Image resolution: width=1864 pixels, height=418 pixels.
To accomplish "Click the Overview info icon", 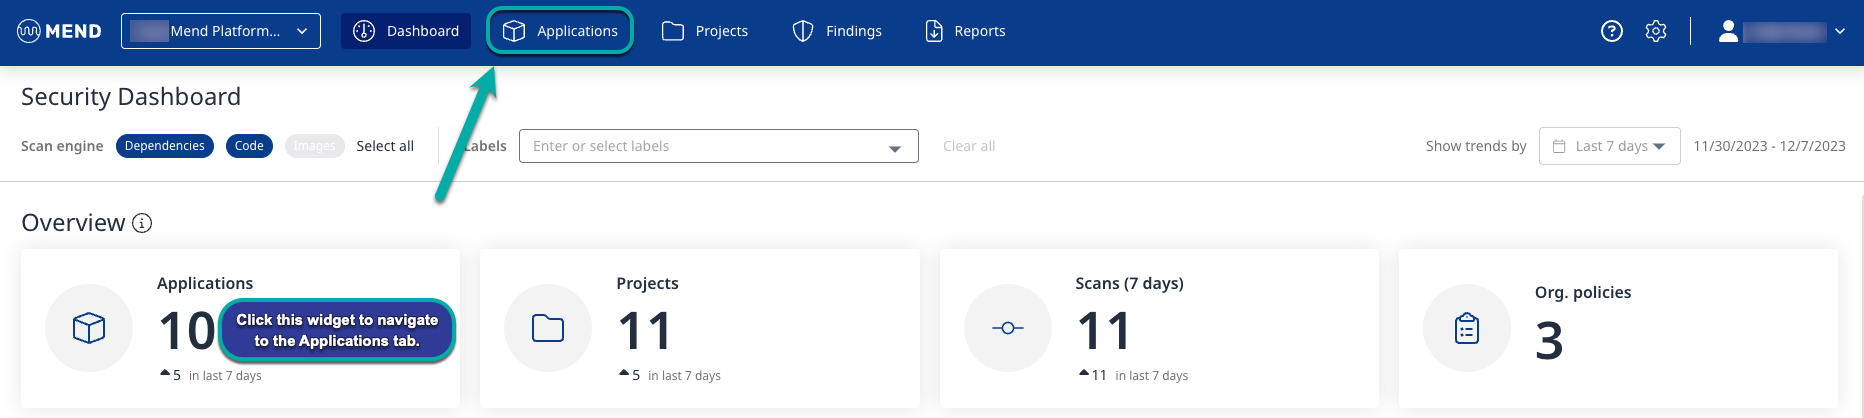I will (x=142, y=223).
